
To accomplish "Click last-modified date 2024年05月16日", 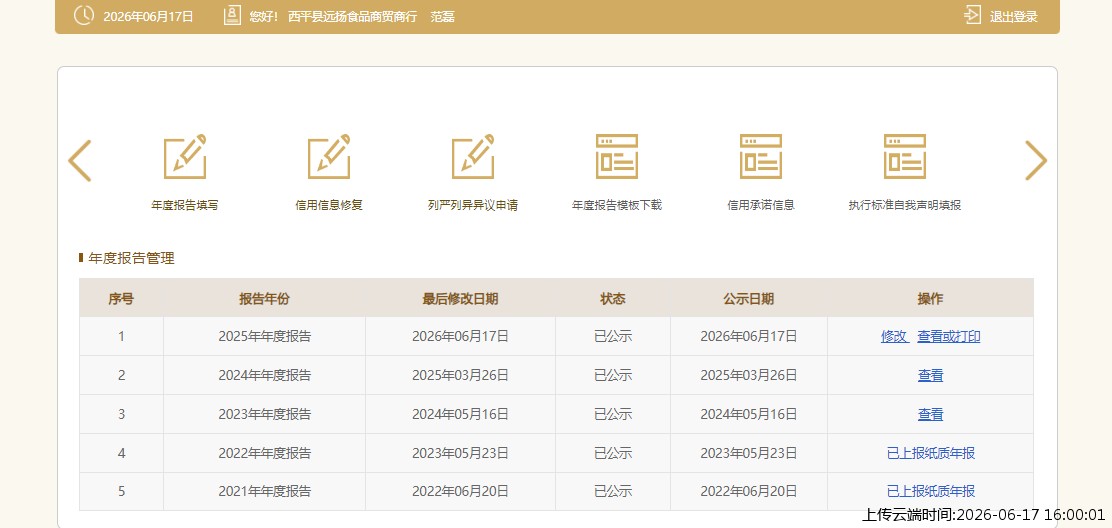I will pos(460,415).
